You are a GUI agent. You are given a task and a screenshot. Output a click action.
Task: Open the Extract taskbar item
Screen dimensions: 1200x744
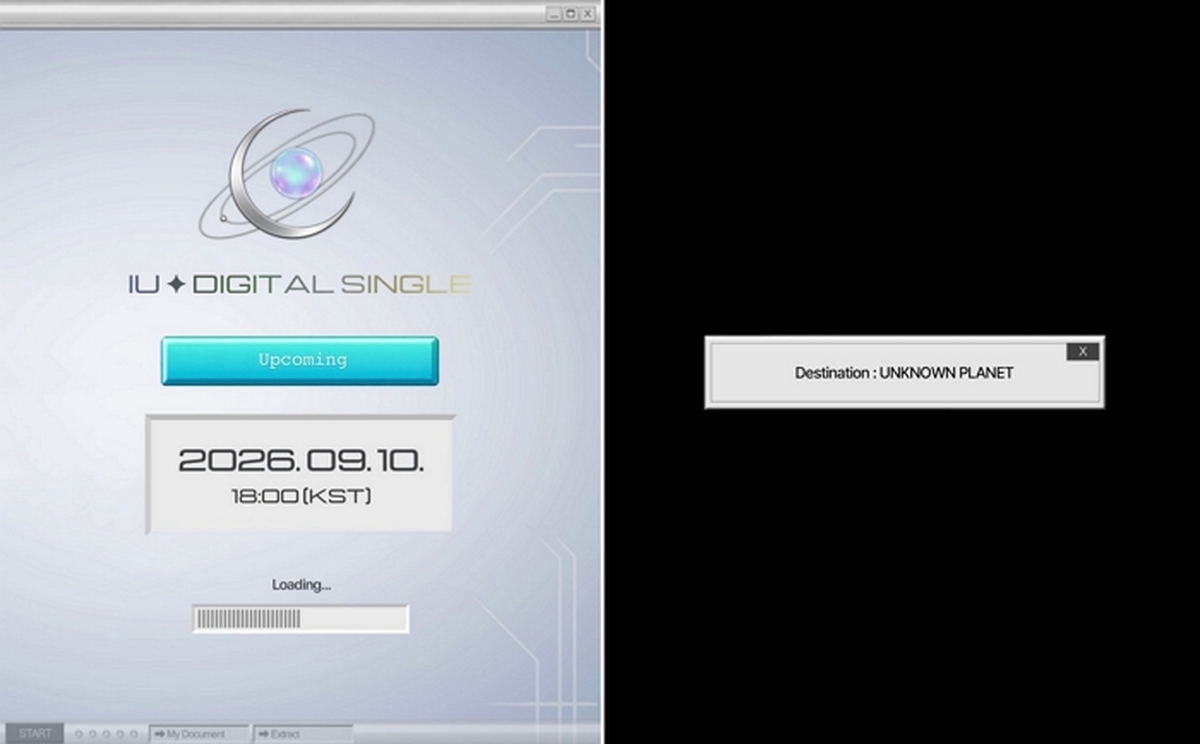tap(303, 734)
